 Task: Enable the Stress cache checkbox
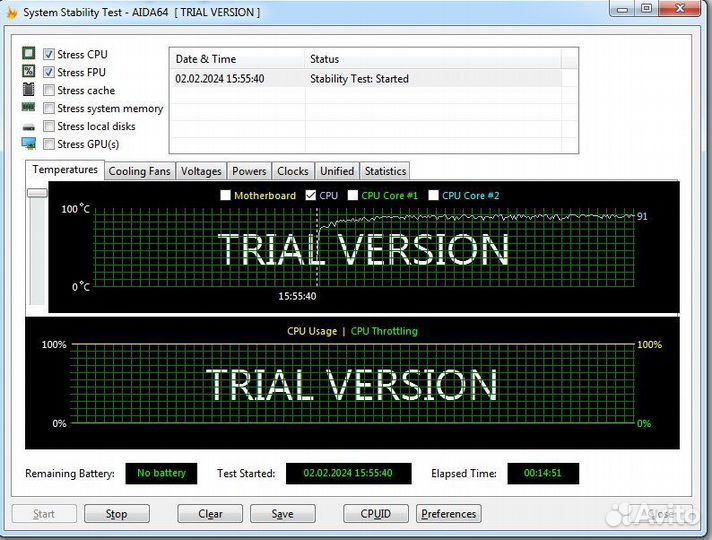point(49,90)
